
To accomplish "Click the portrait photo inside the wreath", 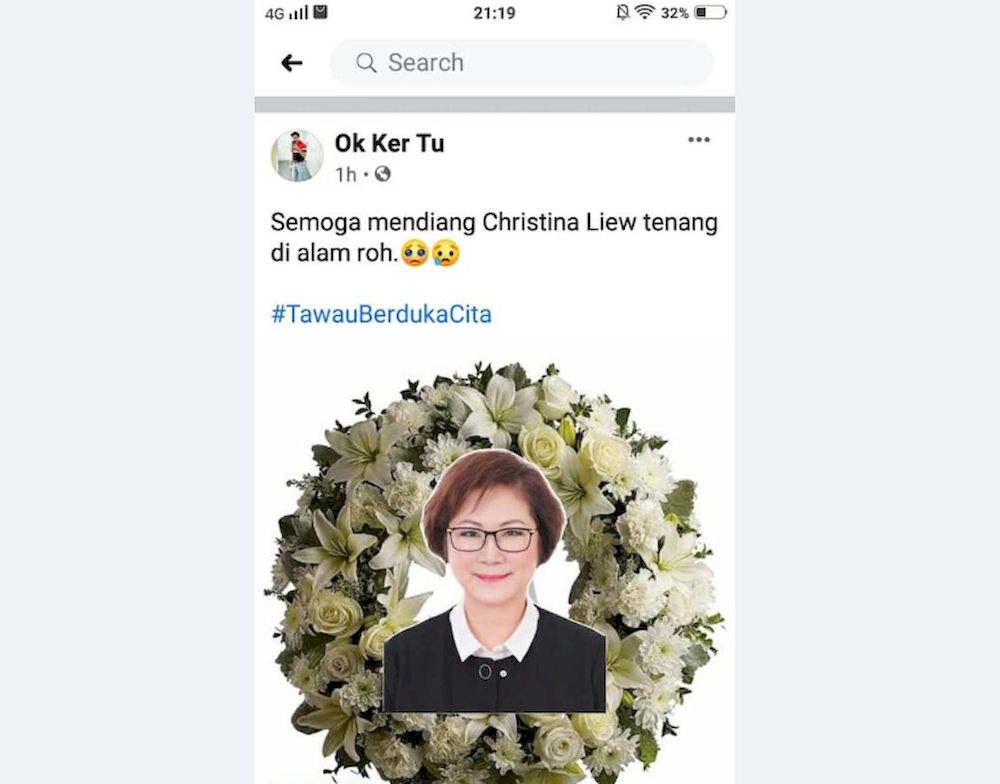I will [494, 581].
